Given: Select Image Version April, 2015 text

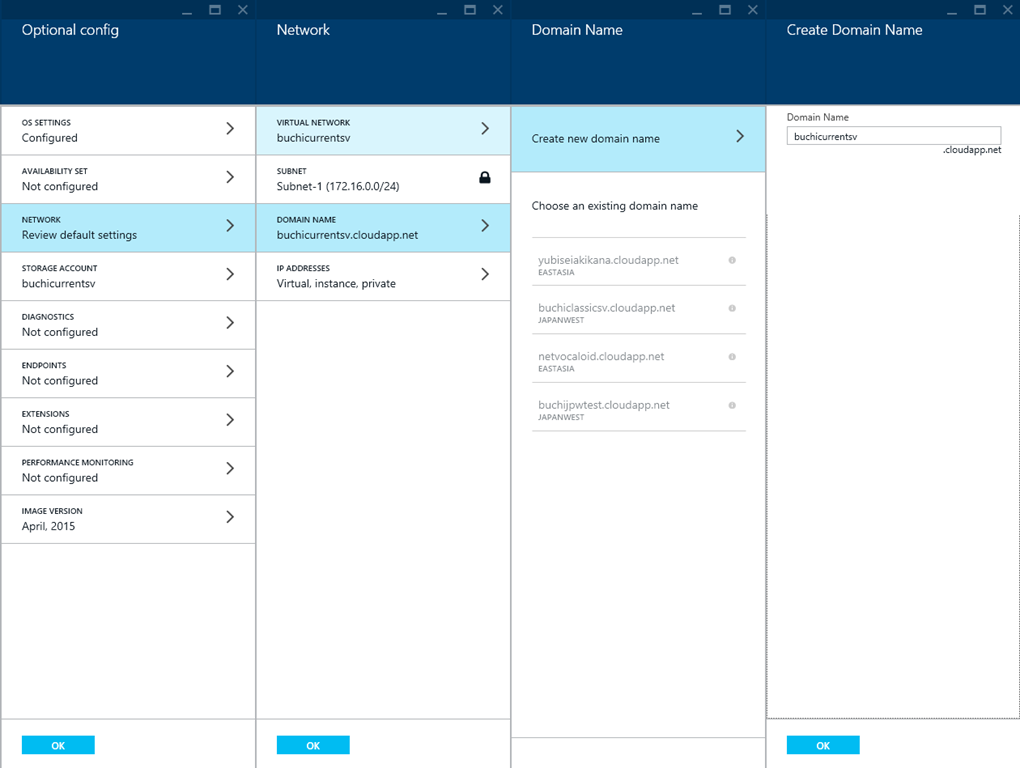Looking at the screenshot, I should [x=48, y=526].
